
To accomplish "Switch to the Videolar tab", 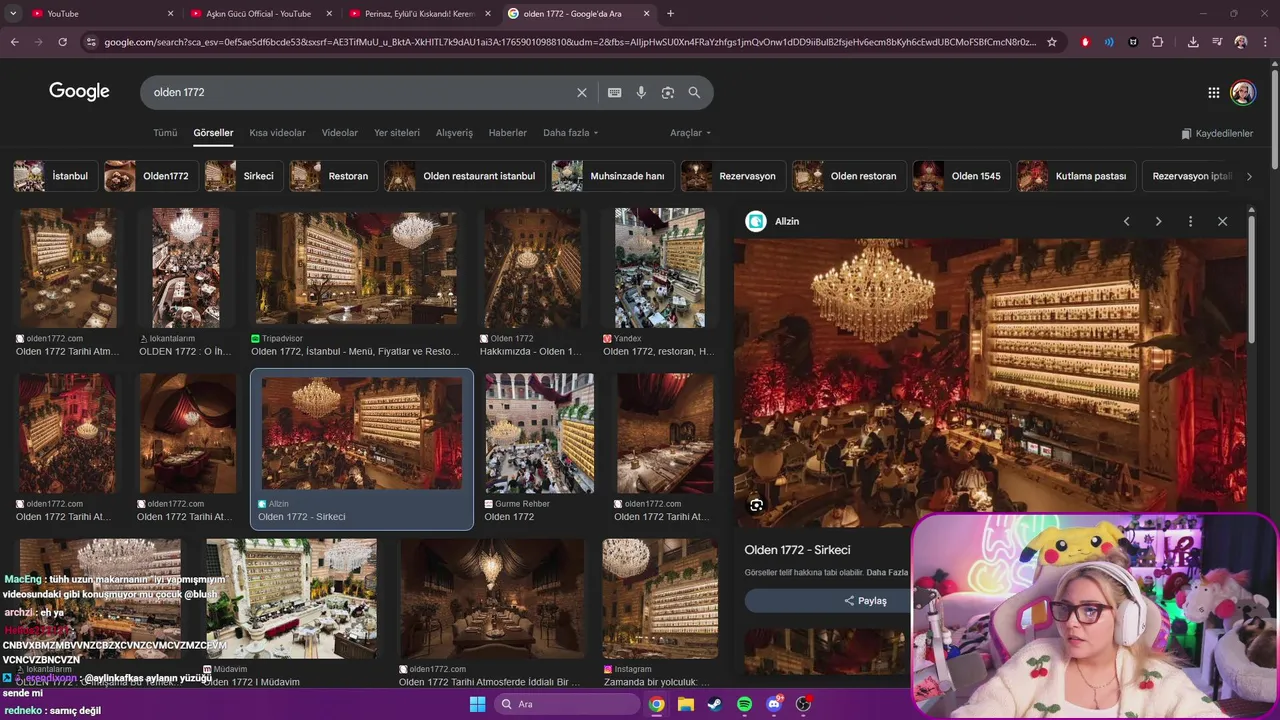I will [x=340, y=133].
